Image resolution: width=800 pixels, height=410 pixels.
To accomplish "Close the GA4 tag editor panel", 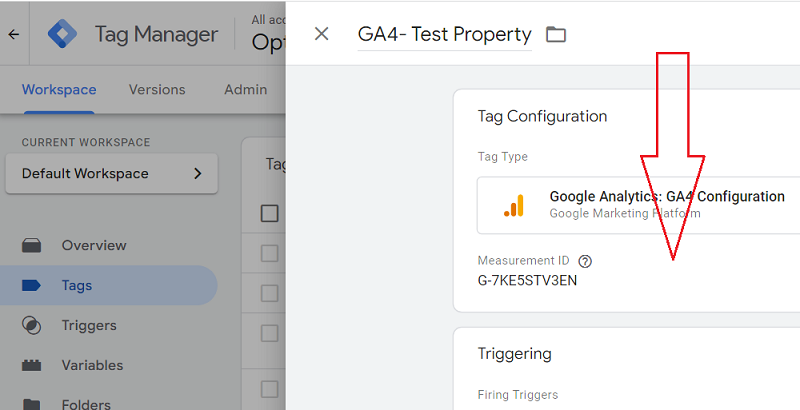I will click(x=321, y=34).
